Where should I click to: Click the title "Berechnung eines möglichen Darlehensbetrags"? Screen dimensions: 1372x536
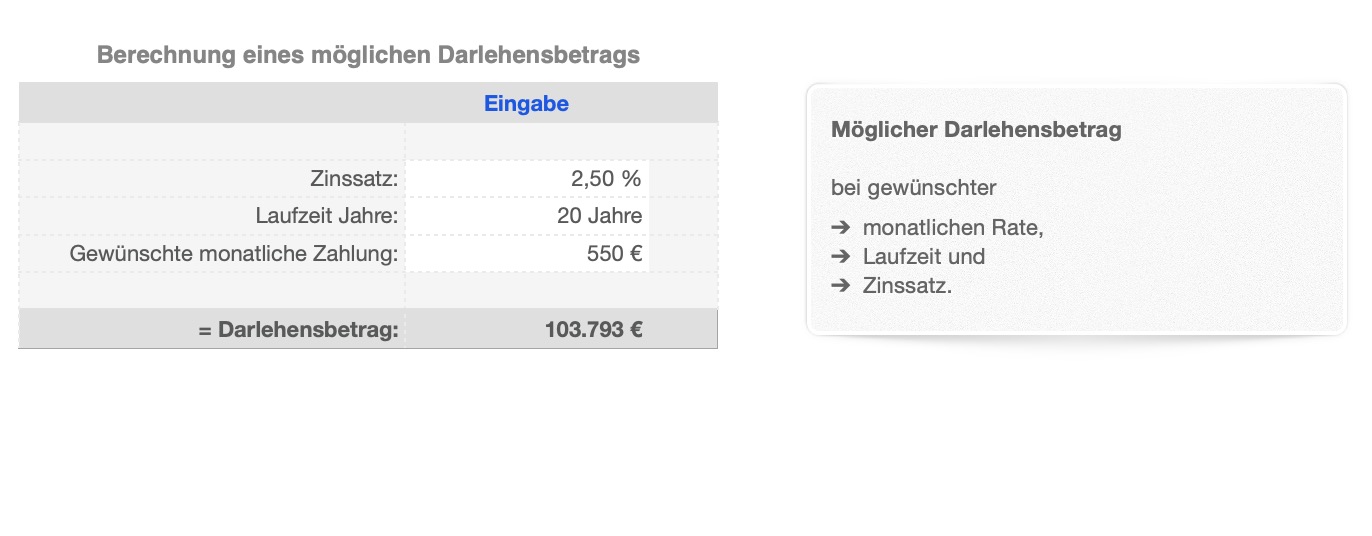[368, 55]
